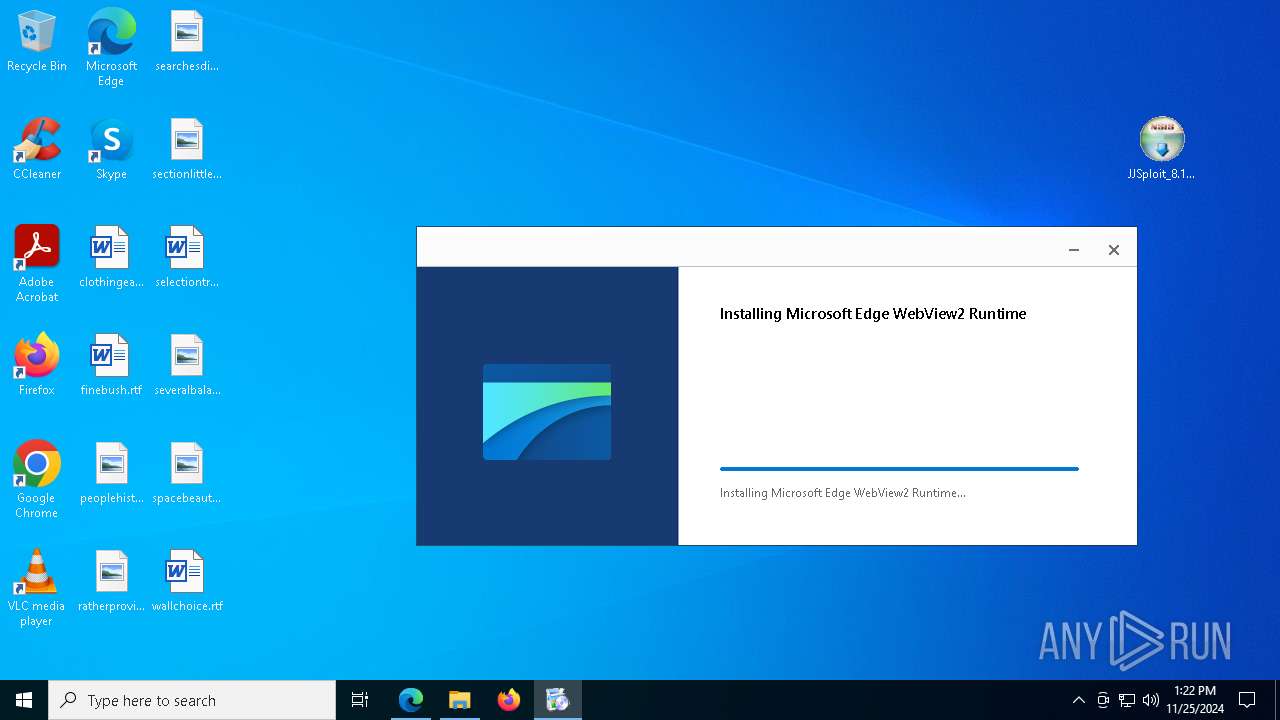Click the taskbar search box
This screenshot has width=1280, height=720.
(192, 700)
